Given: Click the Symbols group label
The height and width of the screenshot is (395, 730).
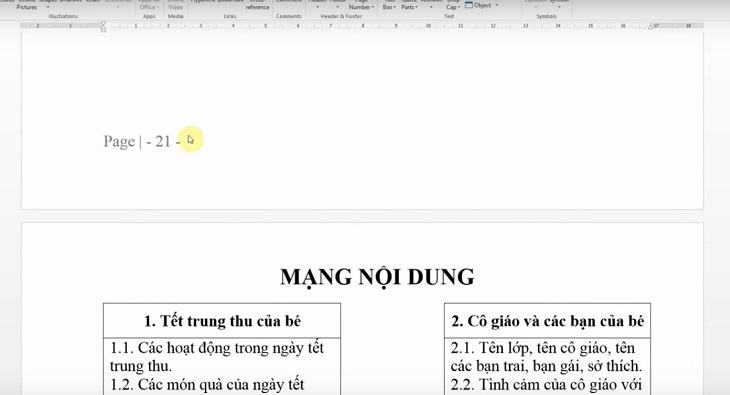Looking at the screenshot, I should click(547, 16).
